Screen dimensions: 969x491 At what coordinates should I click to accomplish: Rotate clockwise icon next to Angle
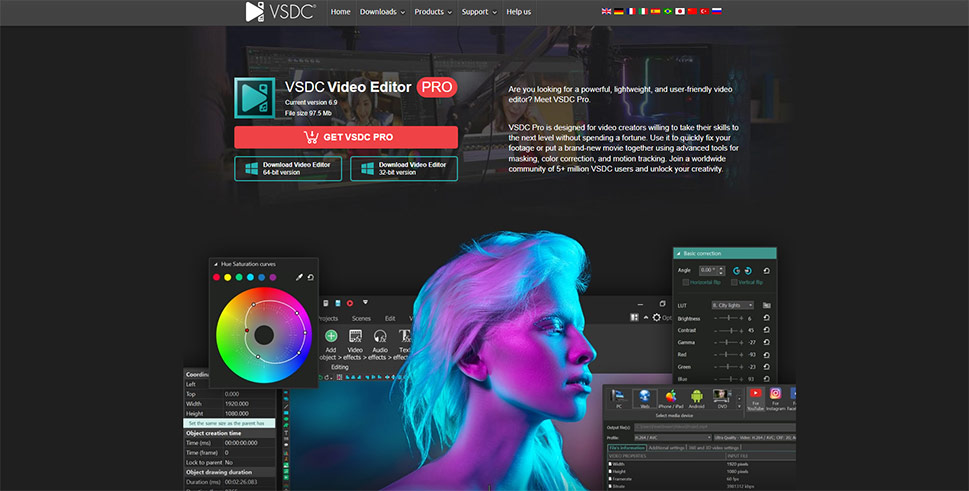[x=748, y=271]
